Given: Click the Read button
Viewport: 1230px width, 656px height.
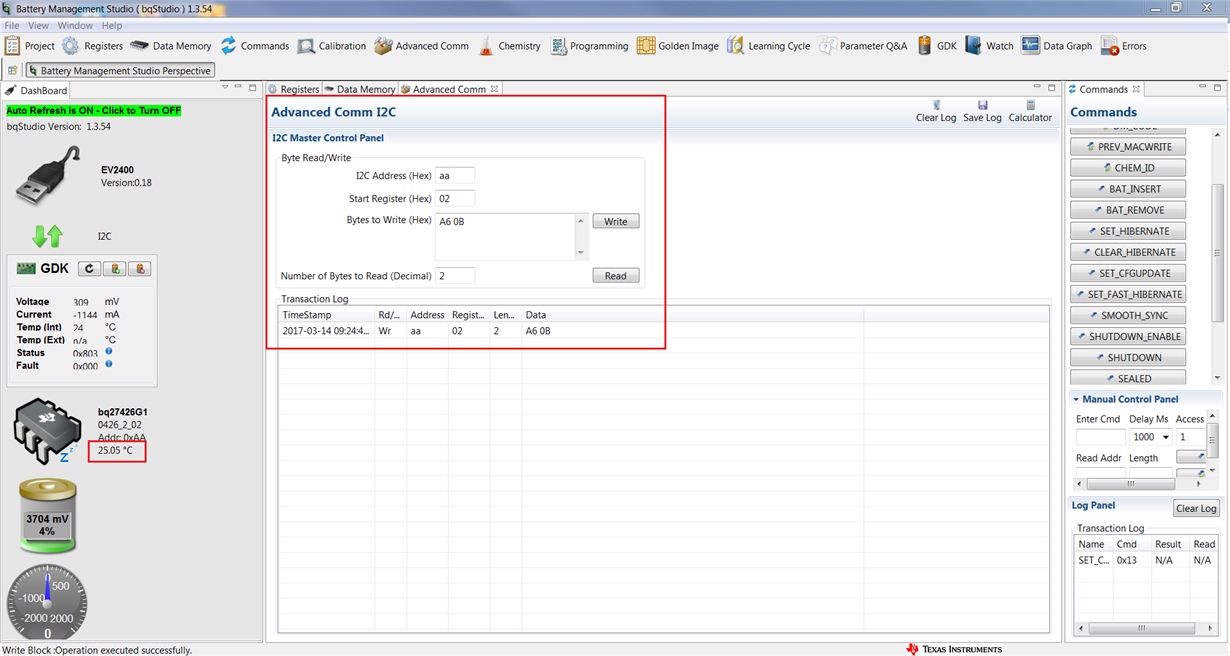Looking at the screenshot, I should point(616,276).
